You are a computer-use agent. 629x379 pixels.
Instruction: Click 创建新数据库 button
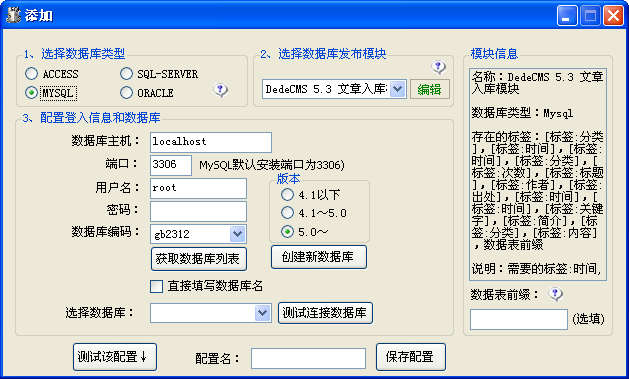319,257
